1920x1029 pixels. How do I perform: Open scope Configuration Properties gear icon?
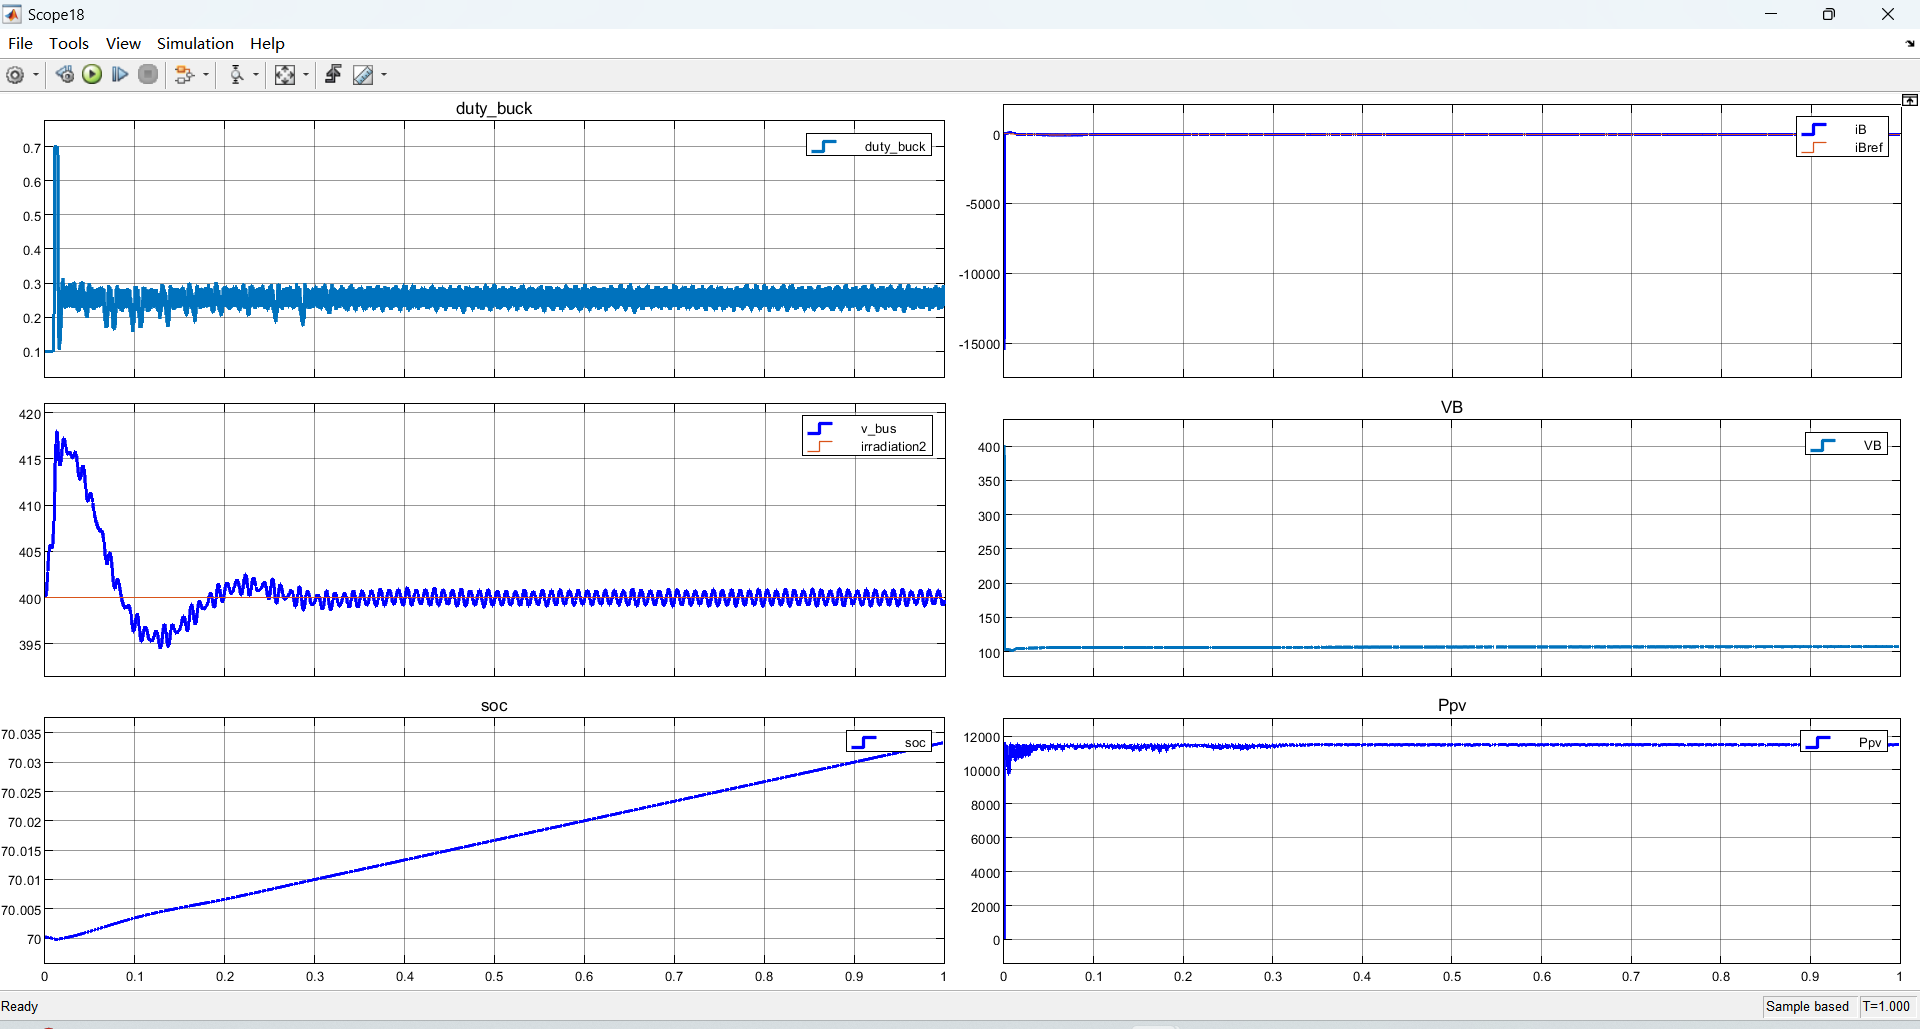pyautogui.click(x=15, y=75)
